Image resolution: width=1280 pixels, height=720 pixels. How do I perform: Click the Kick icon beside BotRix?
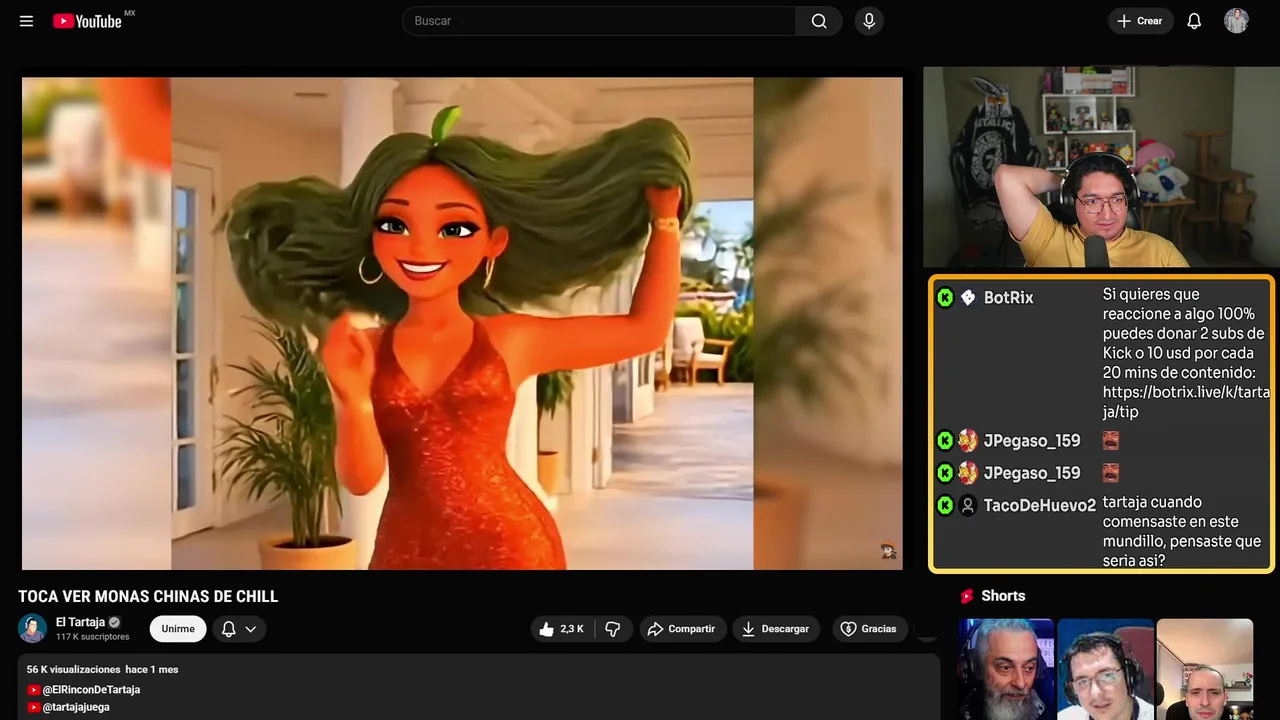tap(945, 298)
